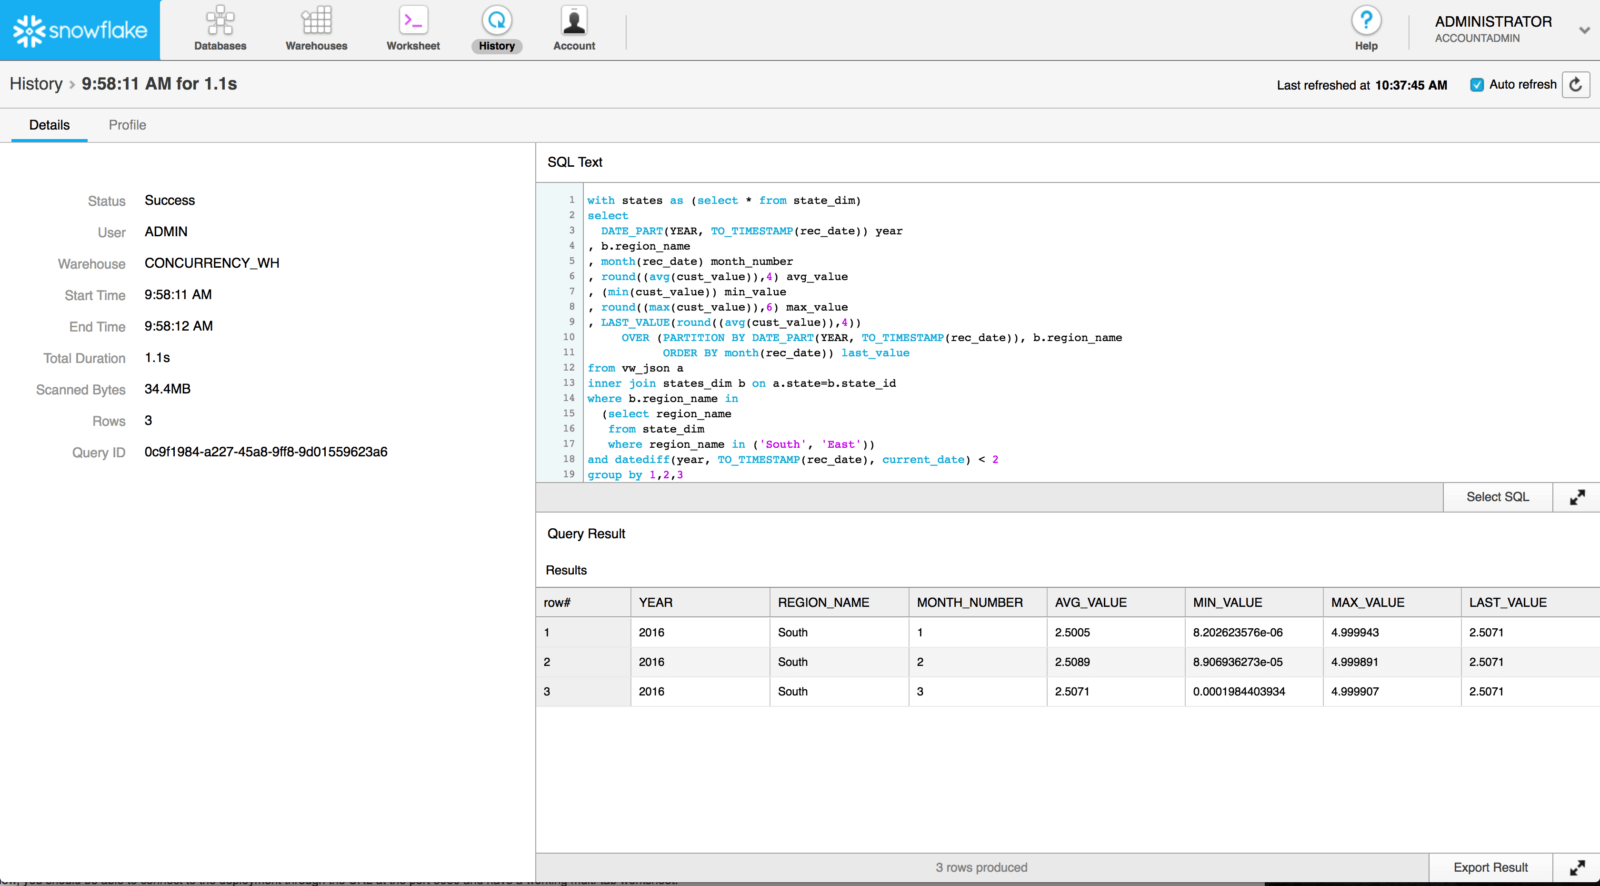This screenshot has height=886, width=1600.
Task: Select the Details tab
Action: (49, 125)
